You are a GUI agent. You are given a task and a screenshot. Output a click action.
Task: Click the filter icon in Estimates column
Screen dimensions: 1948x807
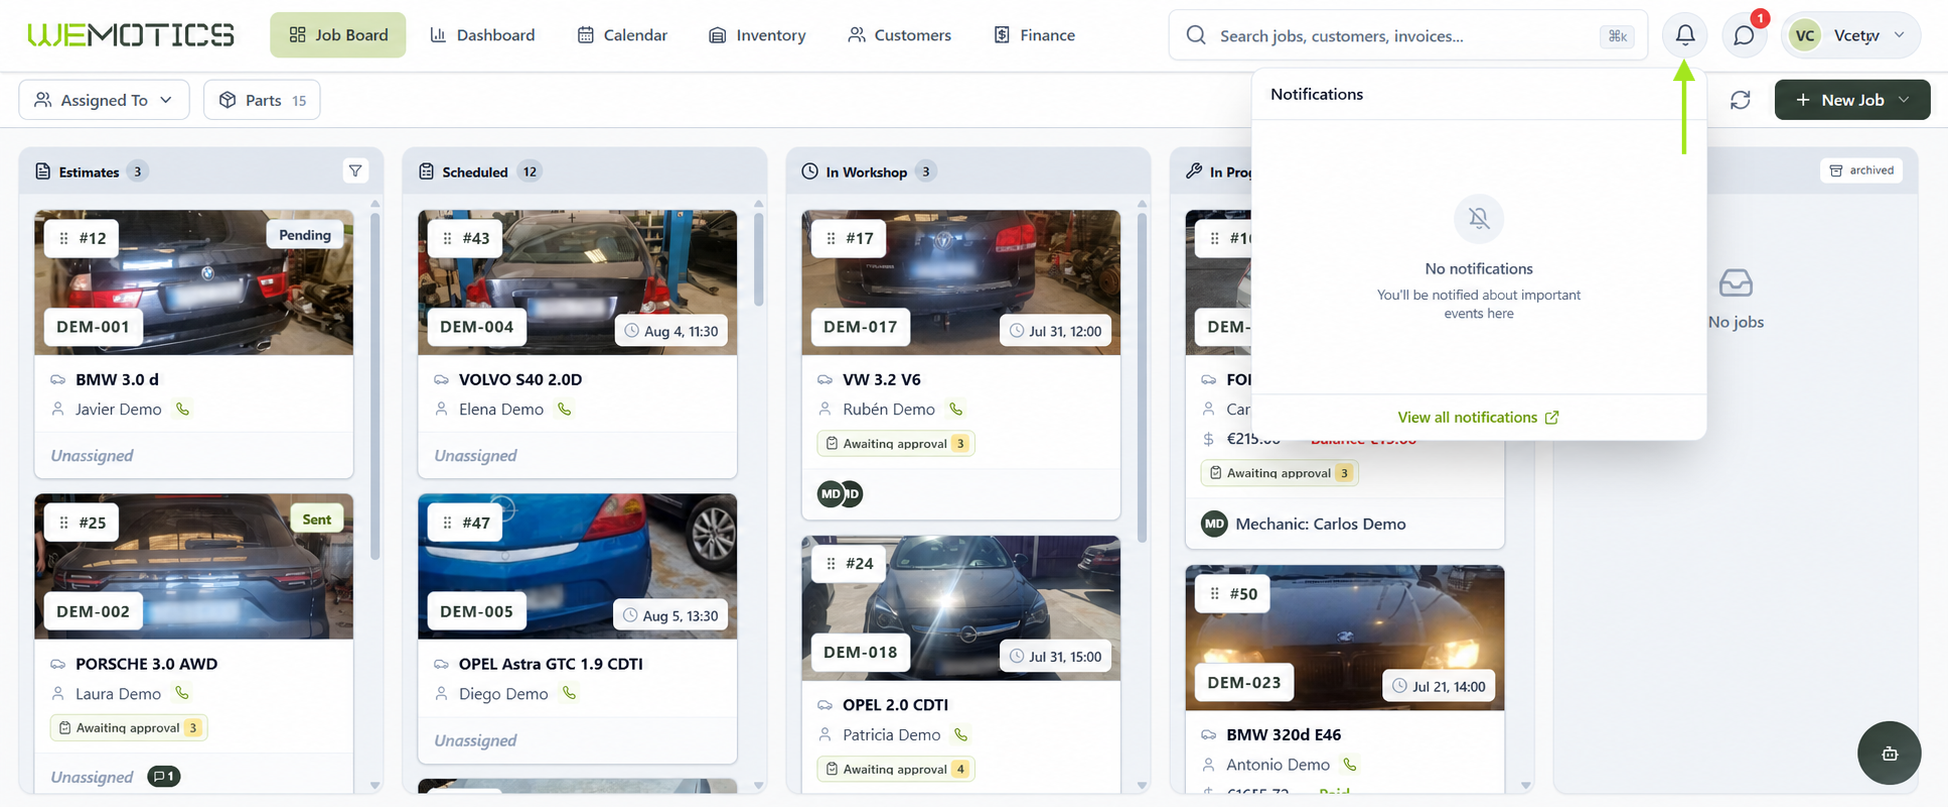click(x=355, y=171)
